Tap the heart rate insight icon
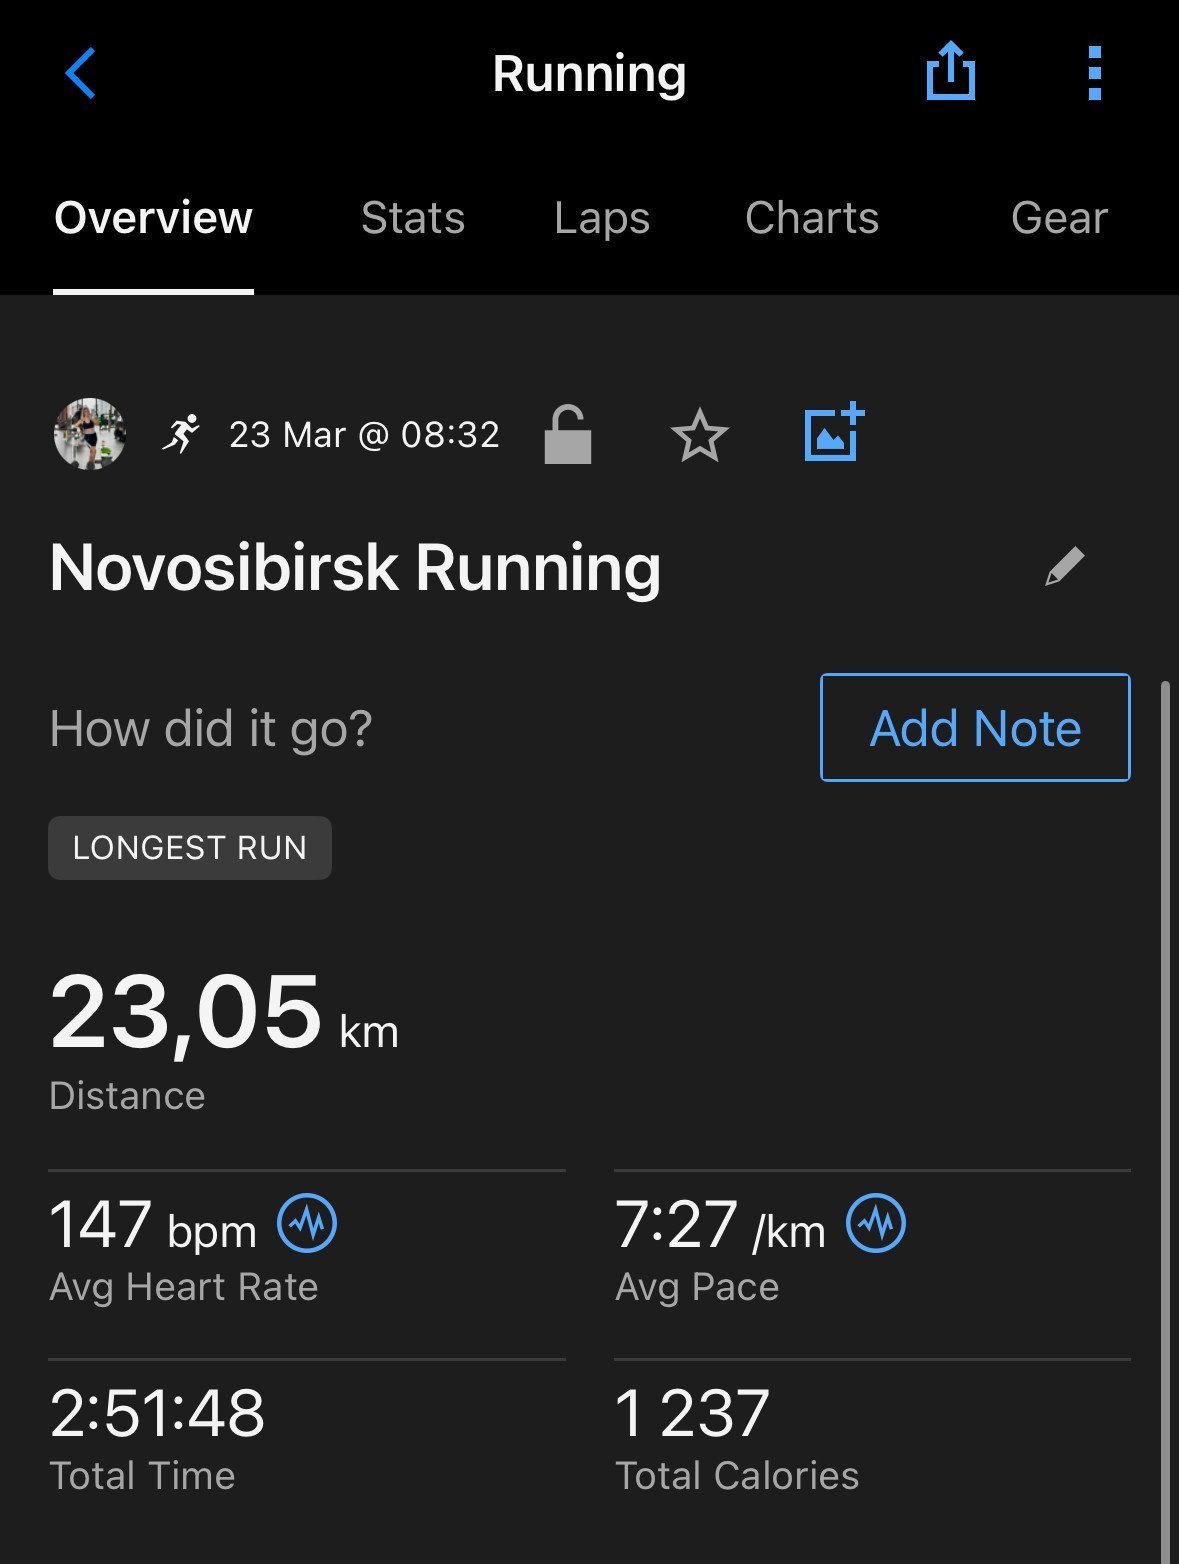The width and height of the screenshot is (1179, 1564). pos(307,1223)
